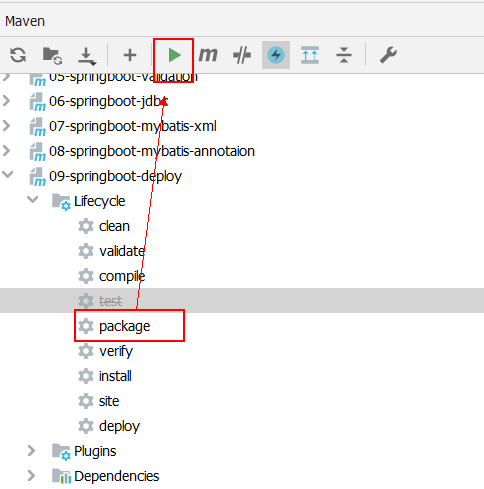This screenshot has height=489, width=484.
Task: Download sources and documentation
Action: tap(87, 56)
